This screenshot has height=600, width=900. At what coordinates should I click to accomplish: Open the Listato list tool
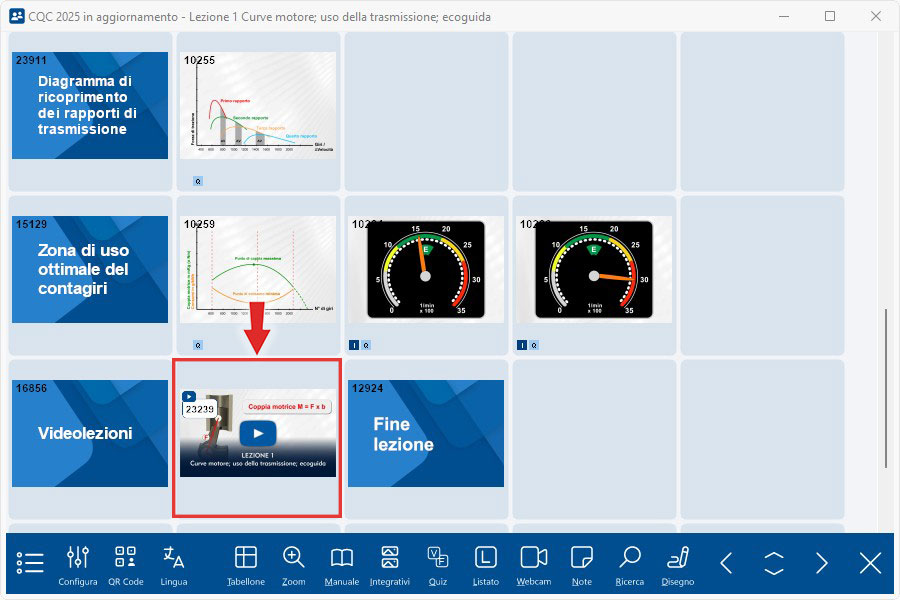(x=485, y=563)
